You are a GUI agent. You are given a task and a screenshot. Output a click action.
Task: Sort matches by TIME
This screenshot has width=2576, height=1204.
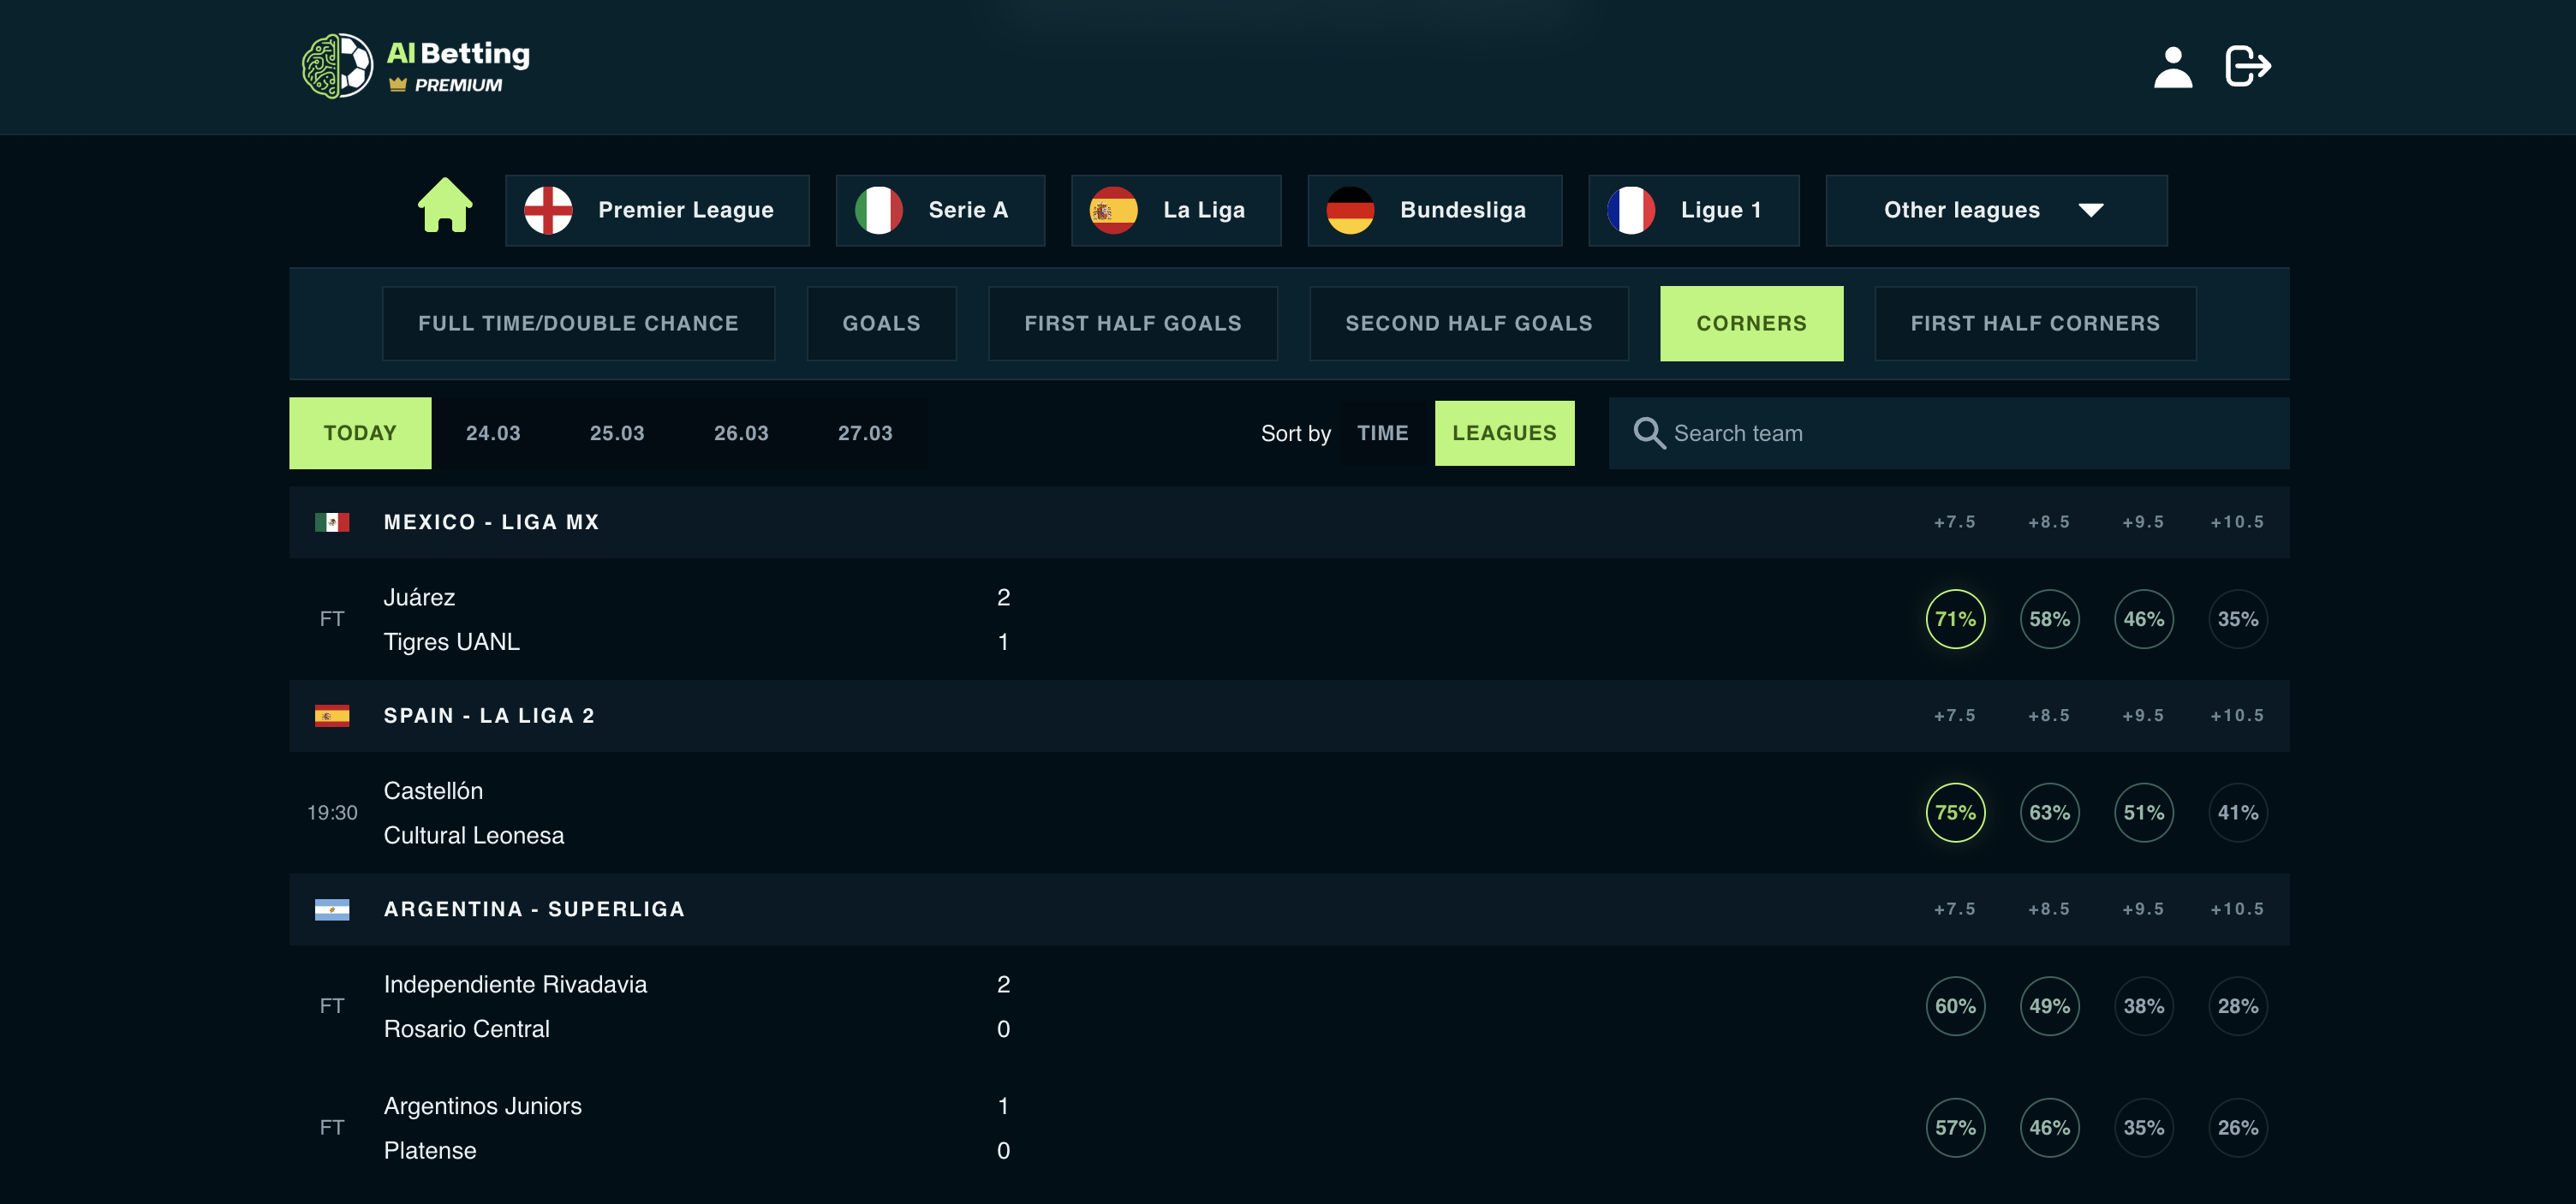1382,433
